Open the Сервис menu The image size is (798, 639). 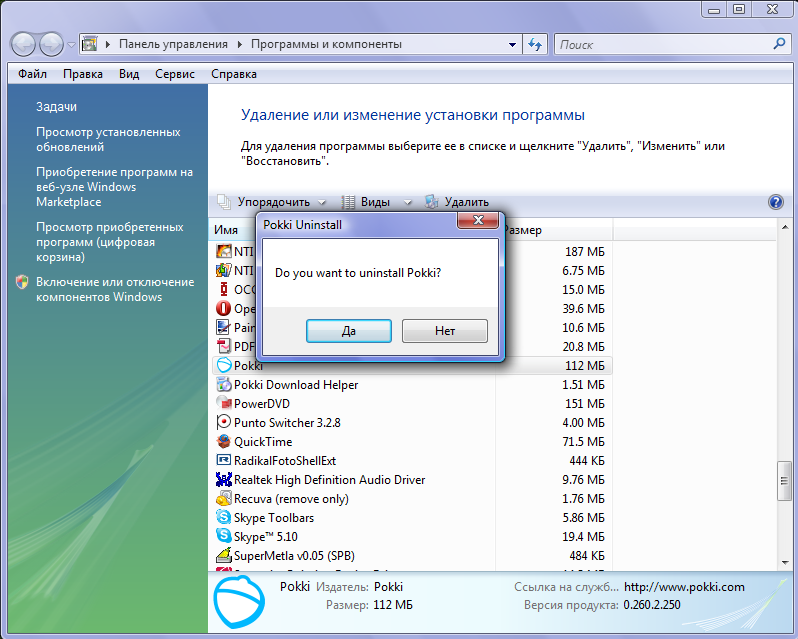coord(175,74)
